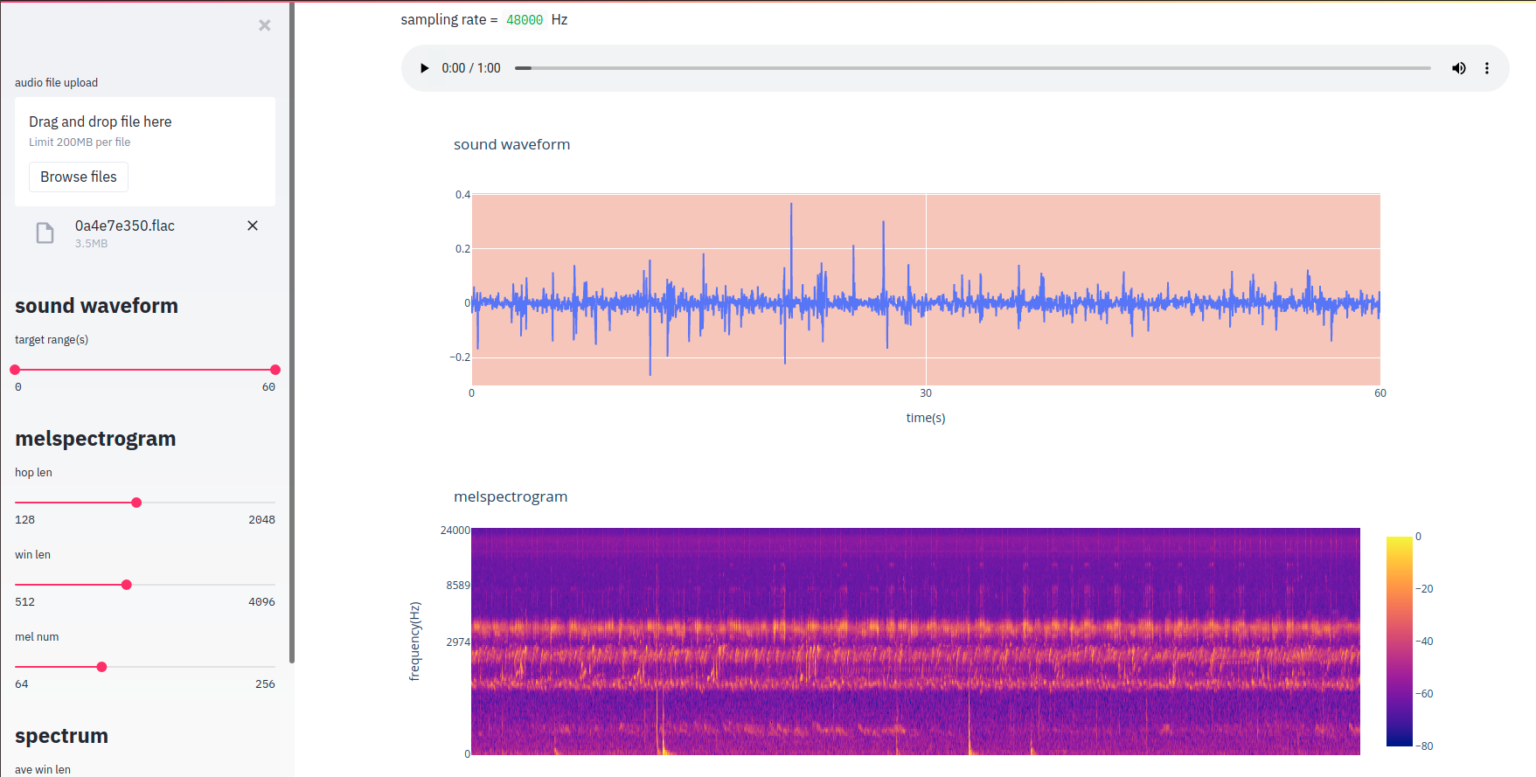Click the audio player seek bar

click(x=972, y=68)
